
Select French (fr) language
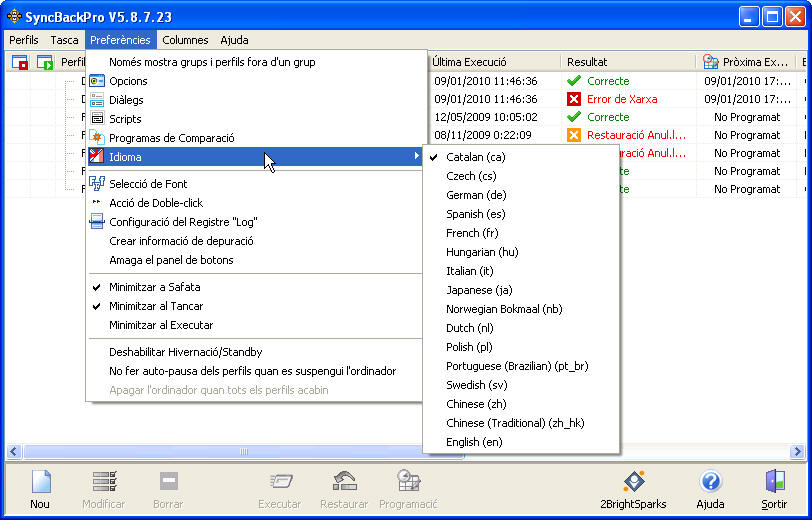click(x=521, y=233)
